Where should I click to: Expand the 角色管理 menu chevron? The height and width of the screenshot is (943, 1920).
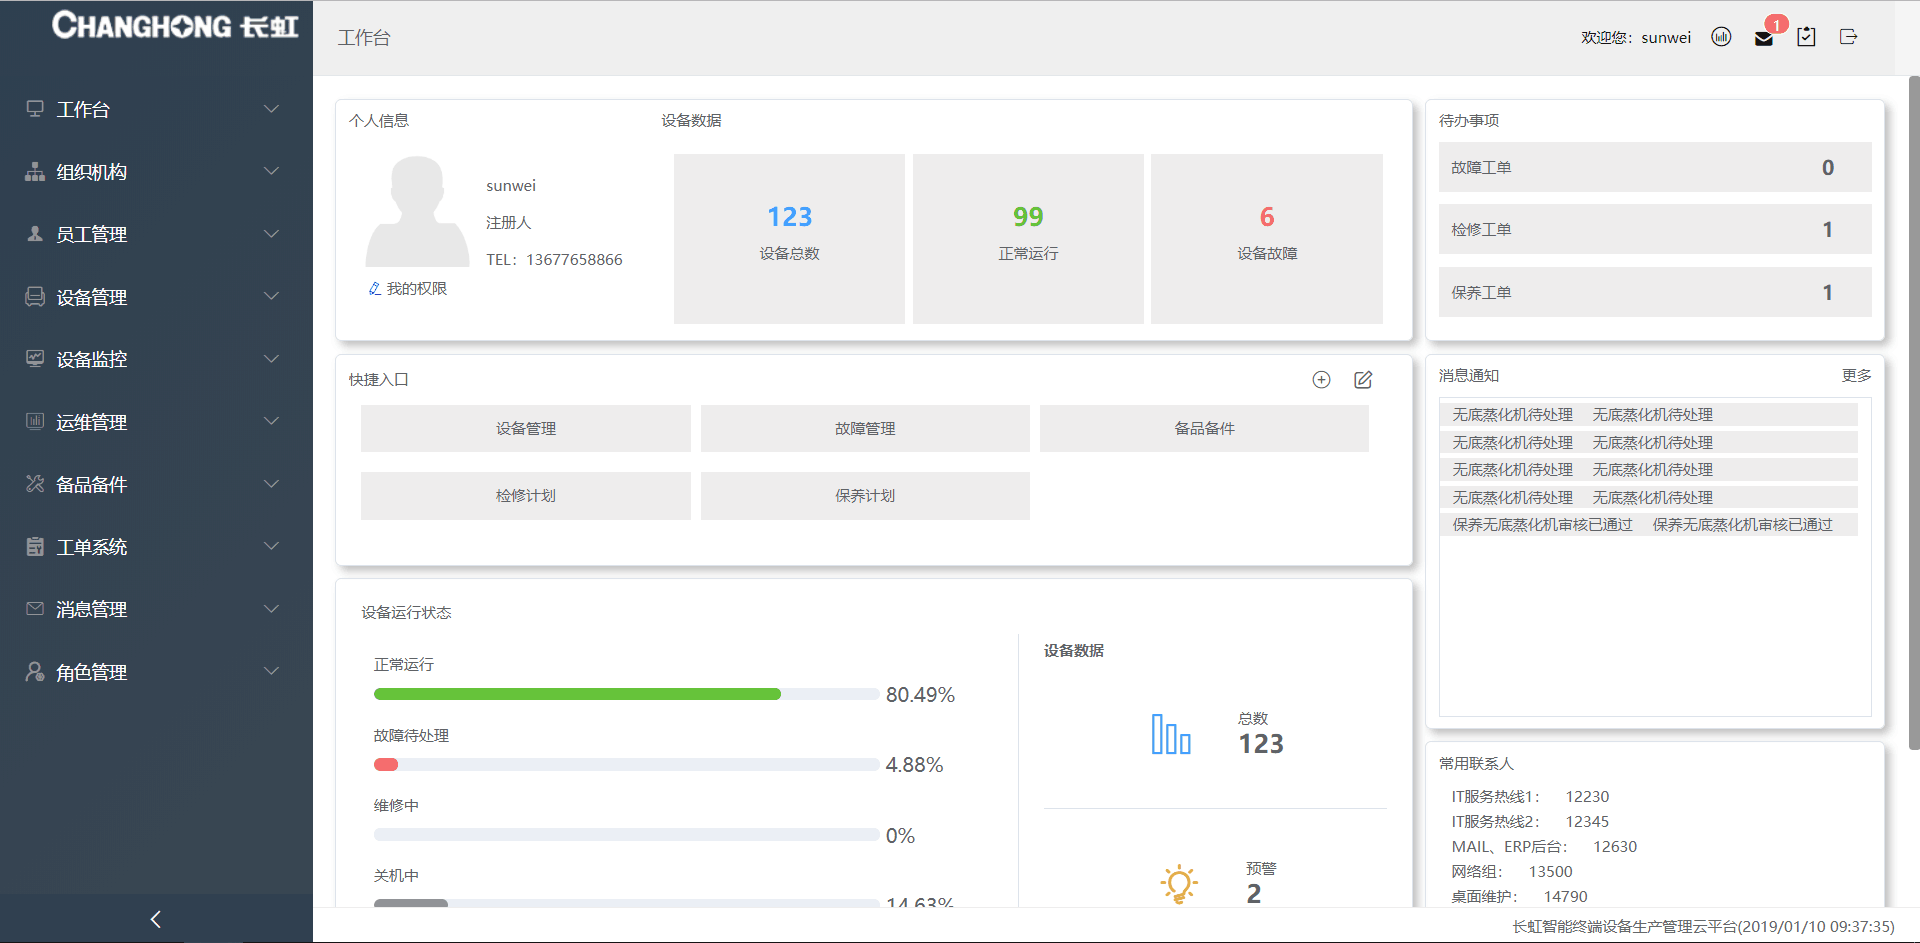click(271, 671)
